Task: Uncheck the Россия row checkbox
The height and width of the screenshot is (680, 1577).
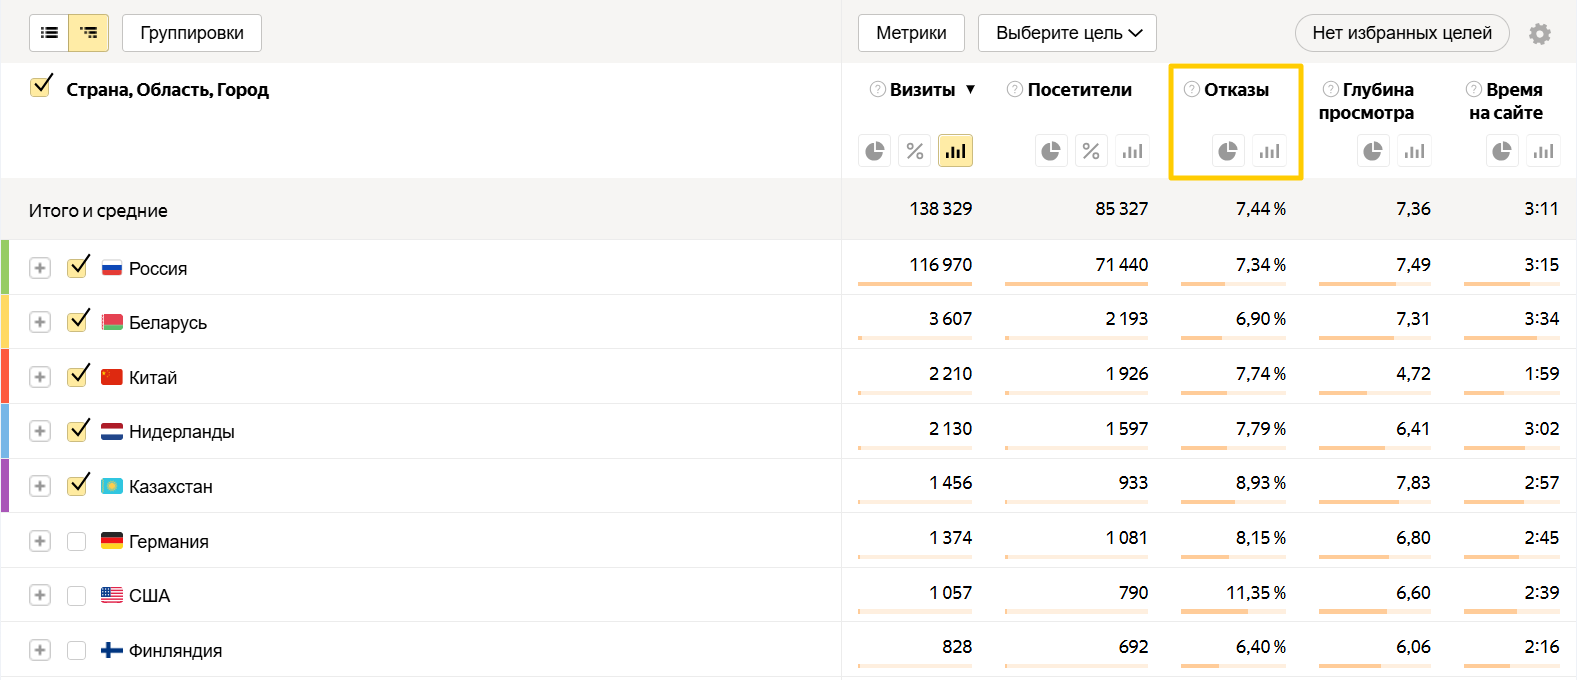Action: (77, 268)
